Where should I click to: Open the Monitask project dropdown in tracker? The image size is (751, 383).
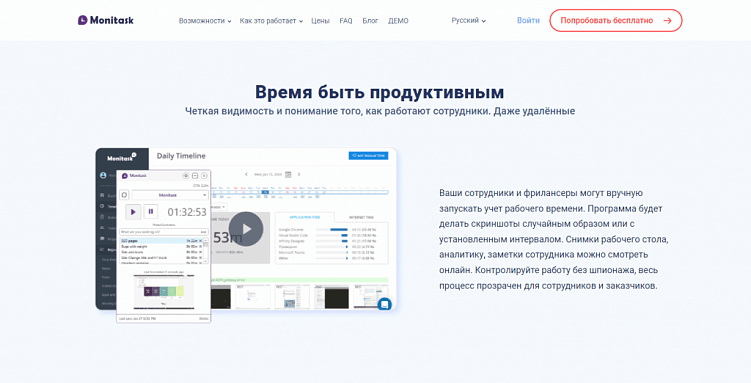(170, 195)
